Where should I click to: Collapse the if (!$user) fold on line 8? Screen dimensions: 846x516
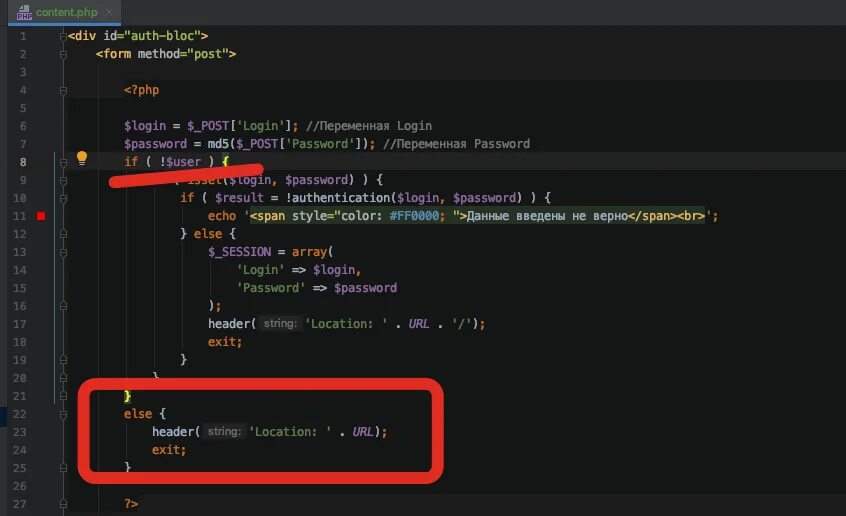(x=63, y=162)
